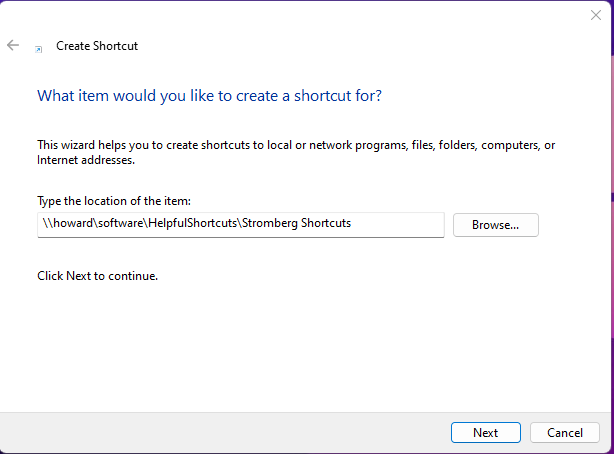The width and height of the screenshot is (614, 454).
Task: Click 'Type the location of the item' label
Action: click(x=120, y=201)
